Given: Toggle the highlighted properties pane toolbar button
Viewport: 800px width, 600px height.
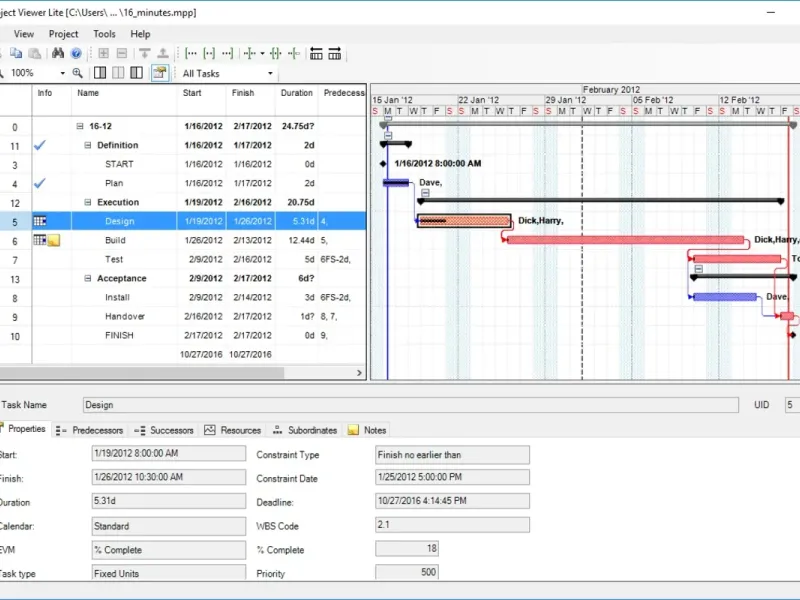Looking at the screenshot, I should 160,73.
